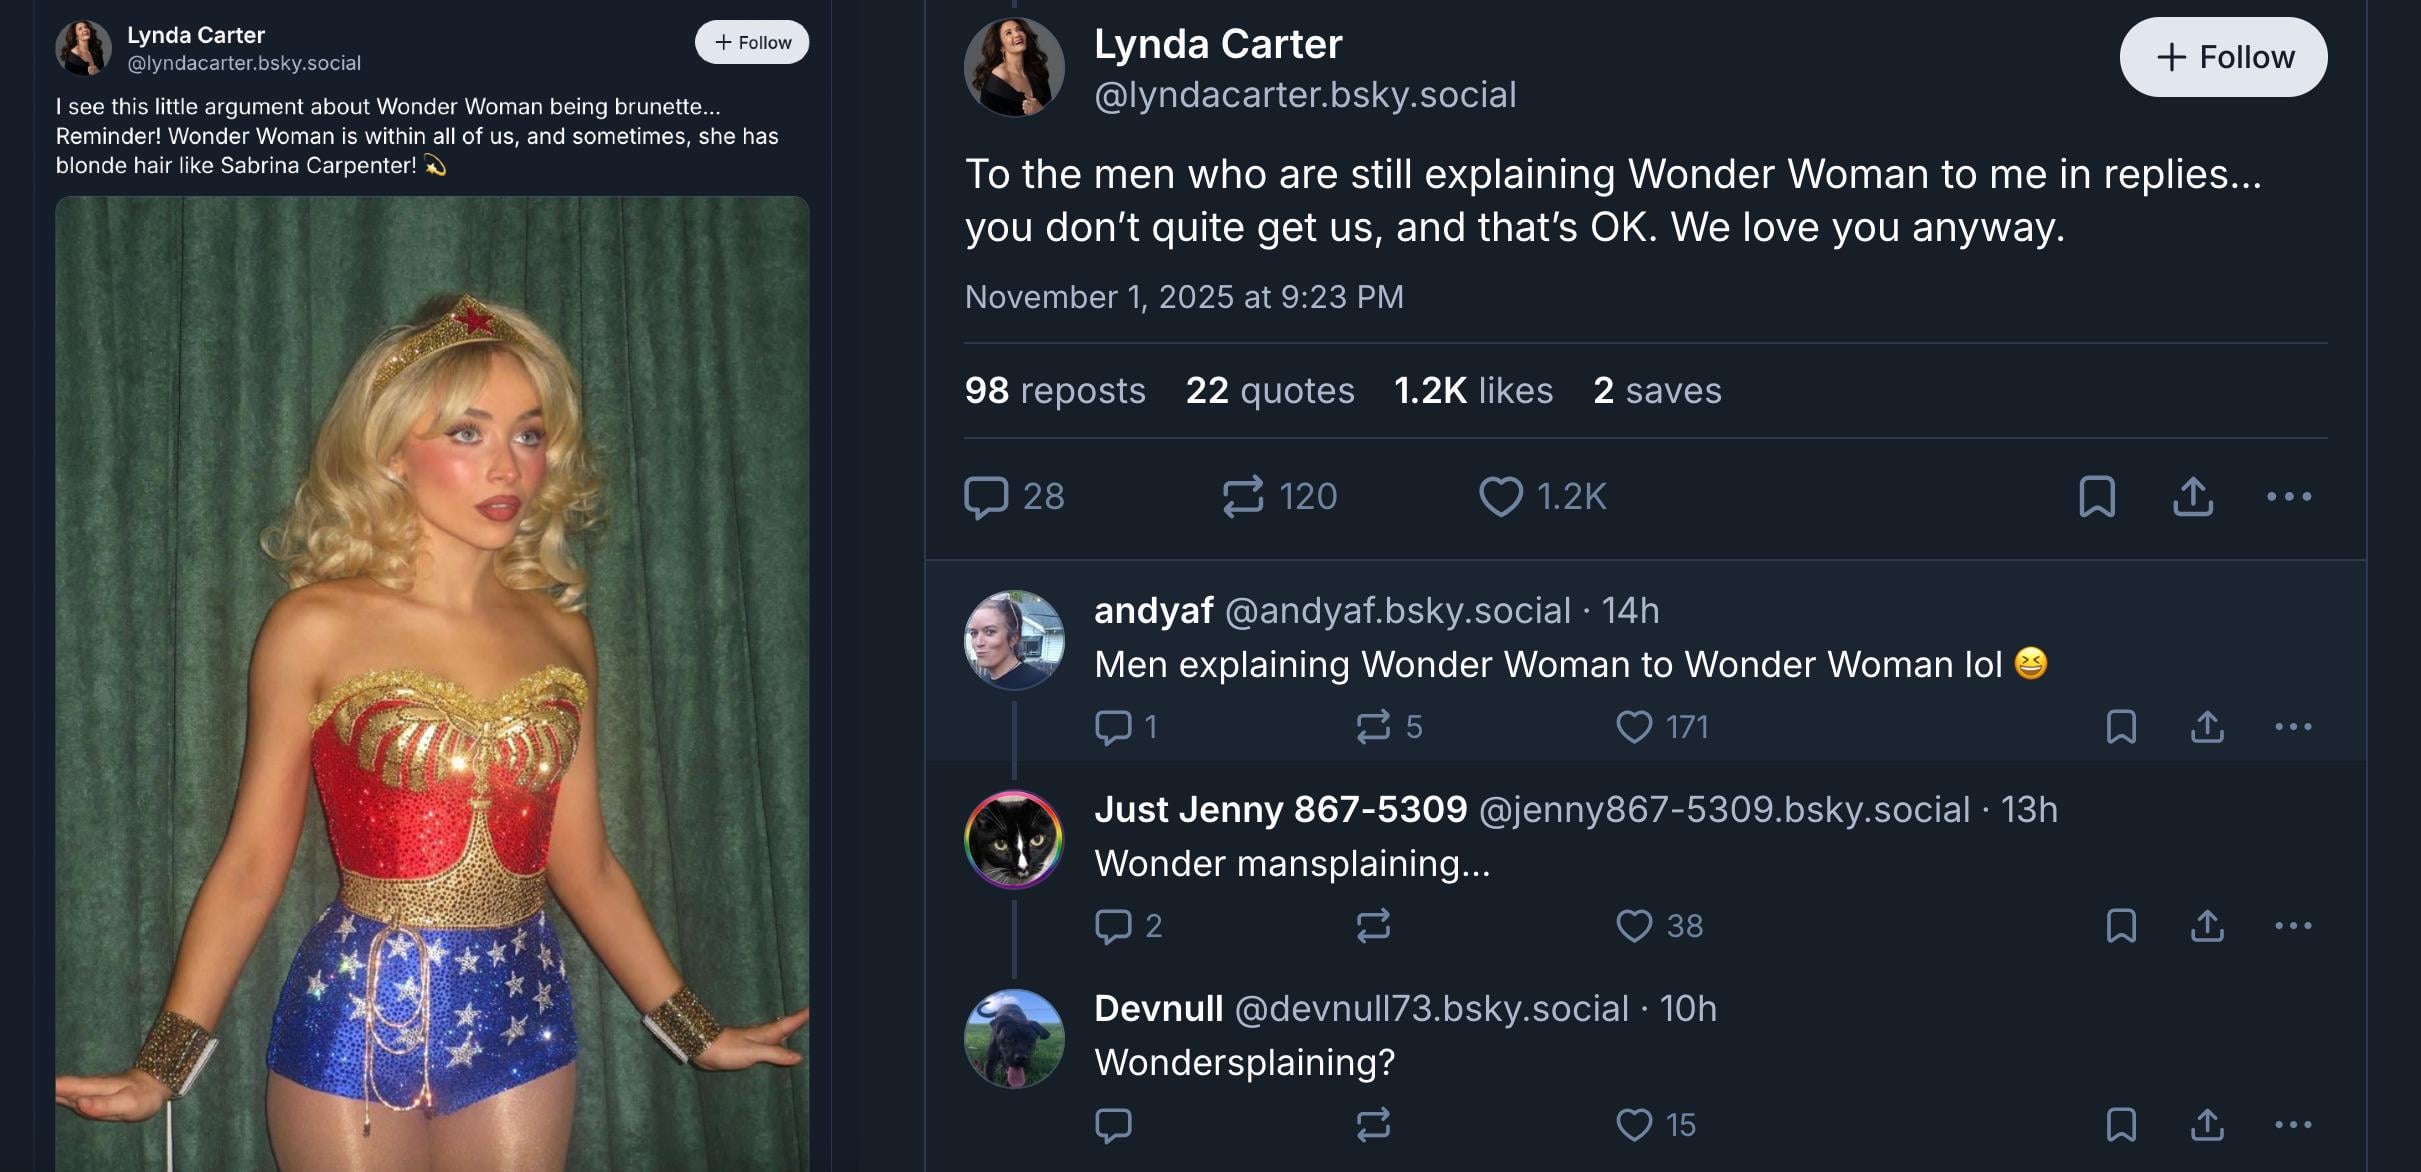Like andyaf's reply
The width and height of the screenshot is (2421, 1172).
tap(1634, 727)
